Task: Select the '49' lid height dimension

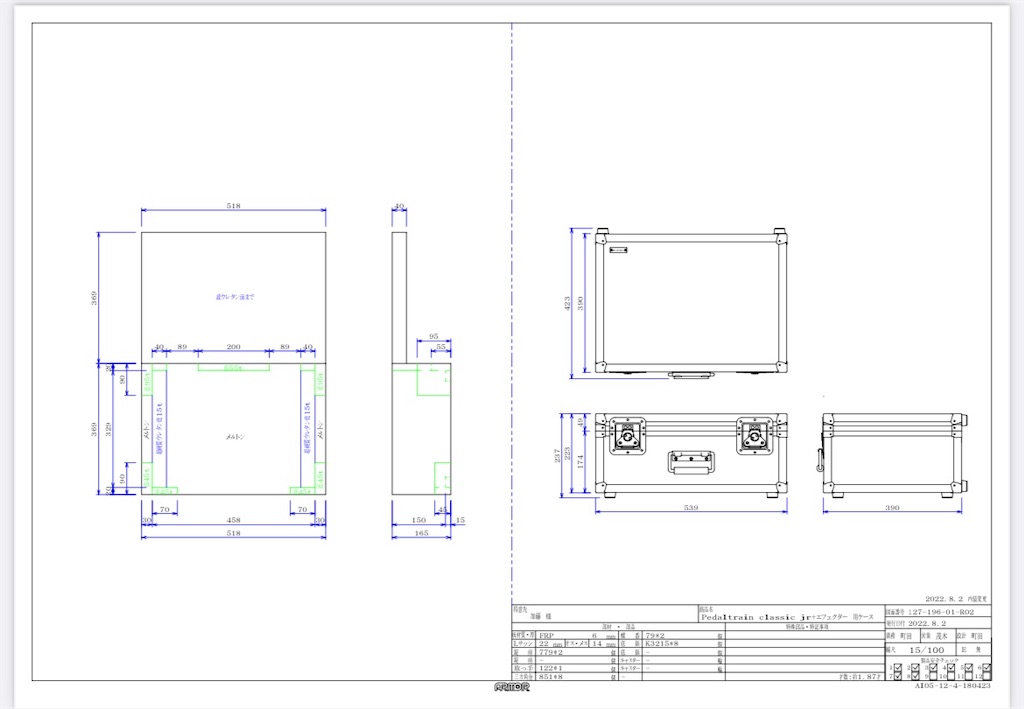Action: coord(581,423)
